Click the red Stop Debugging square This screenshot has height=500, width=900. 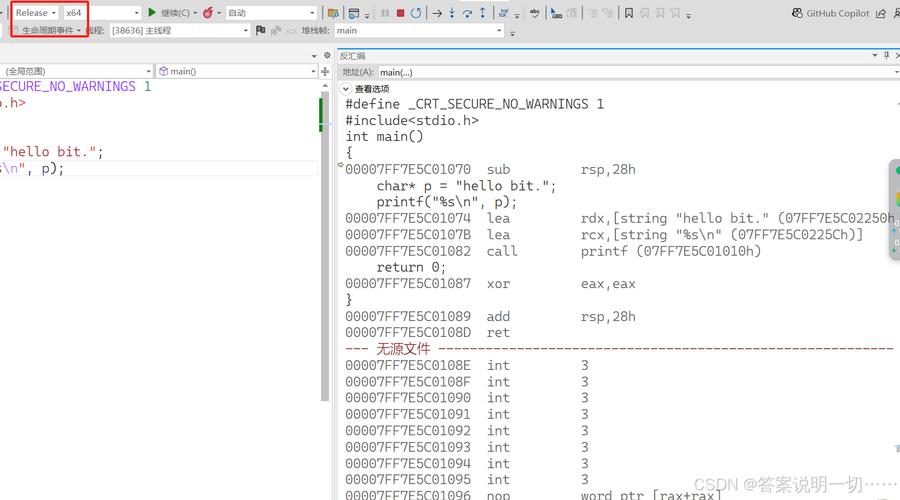401,13
